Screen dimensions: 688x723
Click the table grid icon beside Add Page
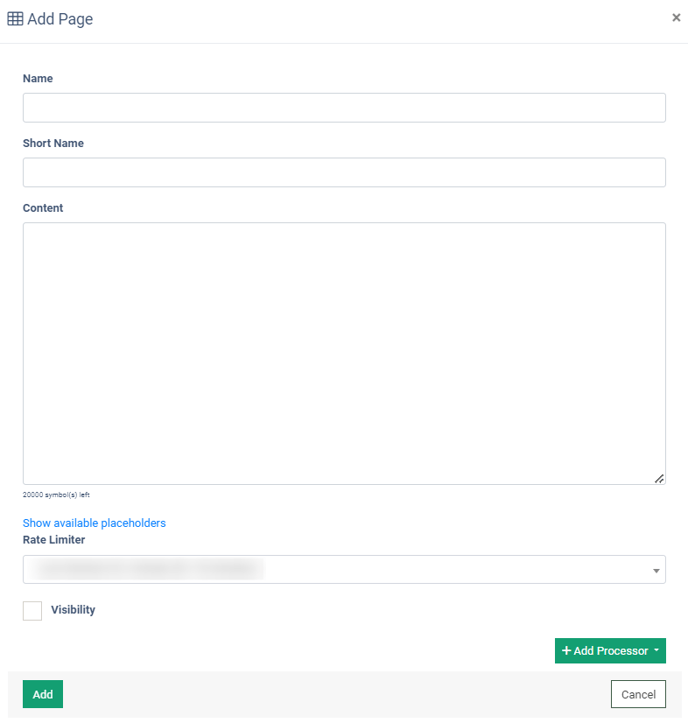[x=15, y=19]
